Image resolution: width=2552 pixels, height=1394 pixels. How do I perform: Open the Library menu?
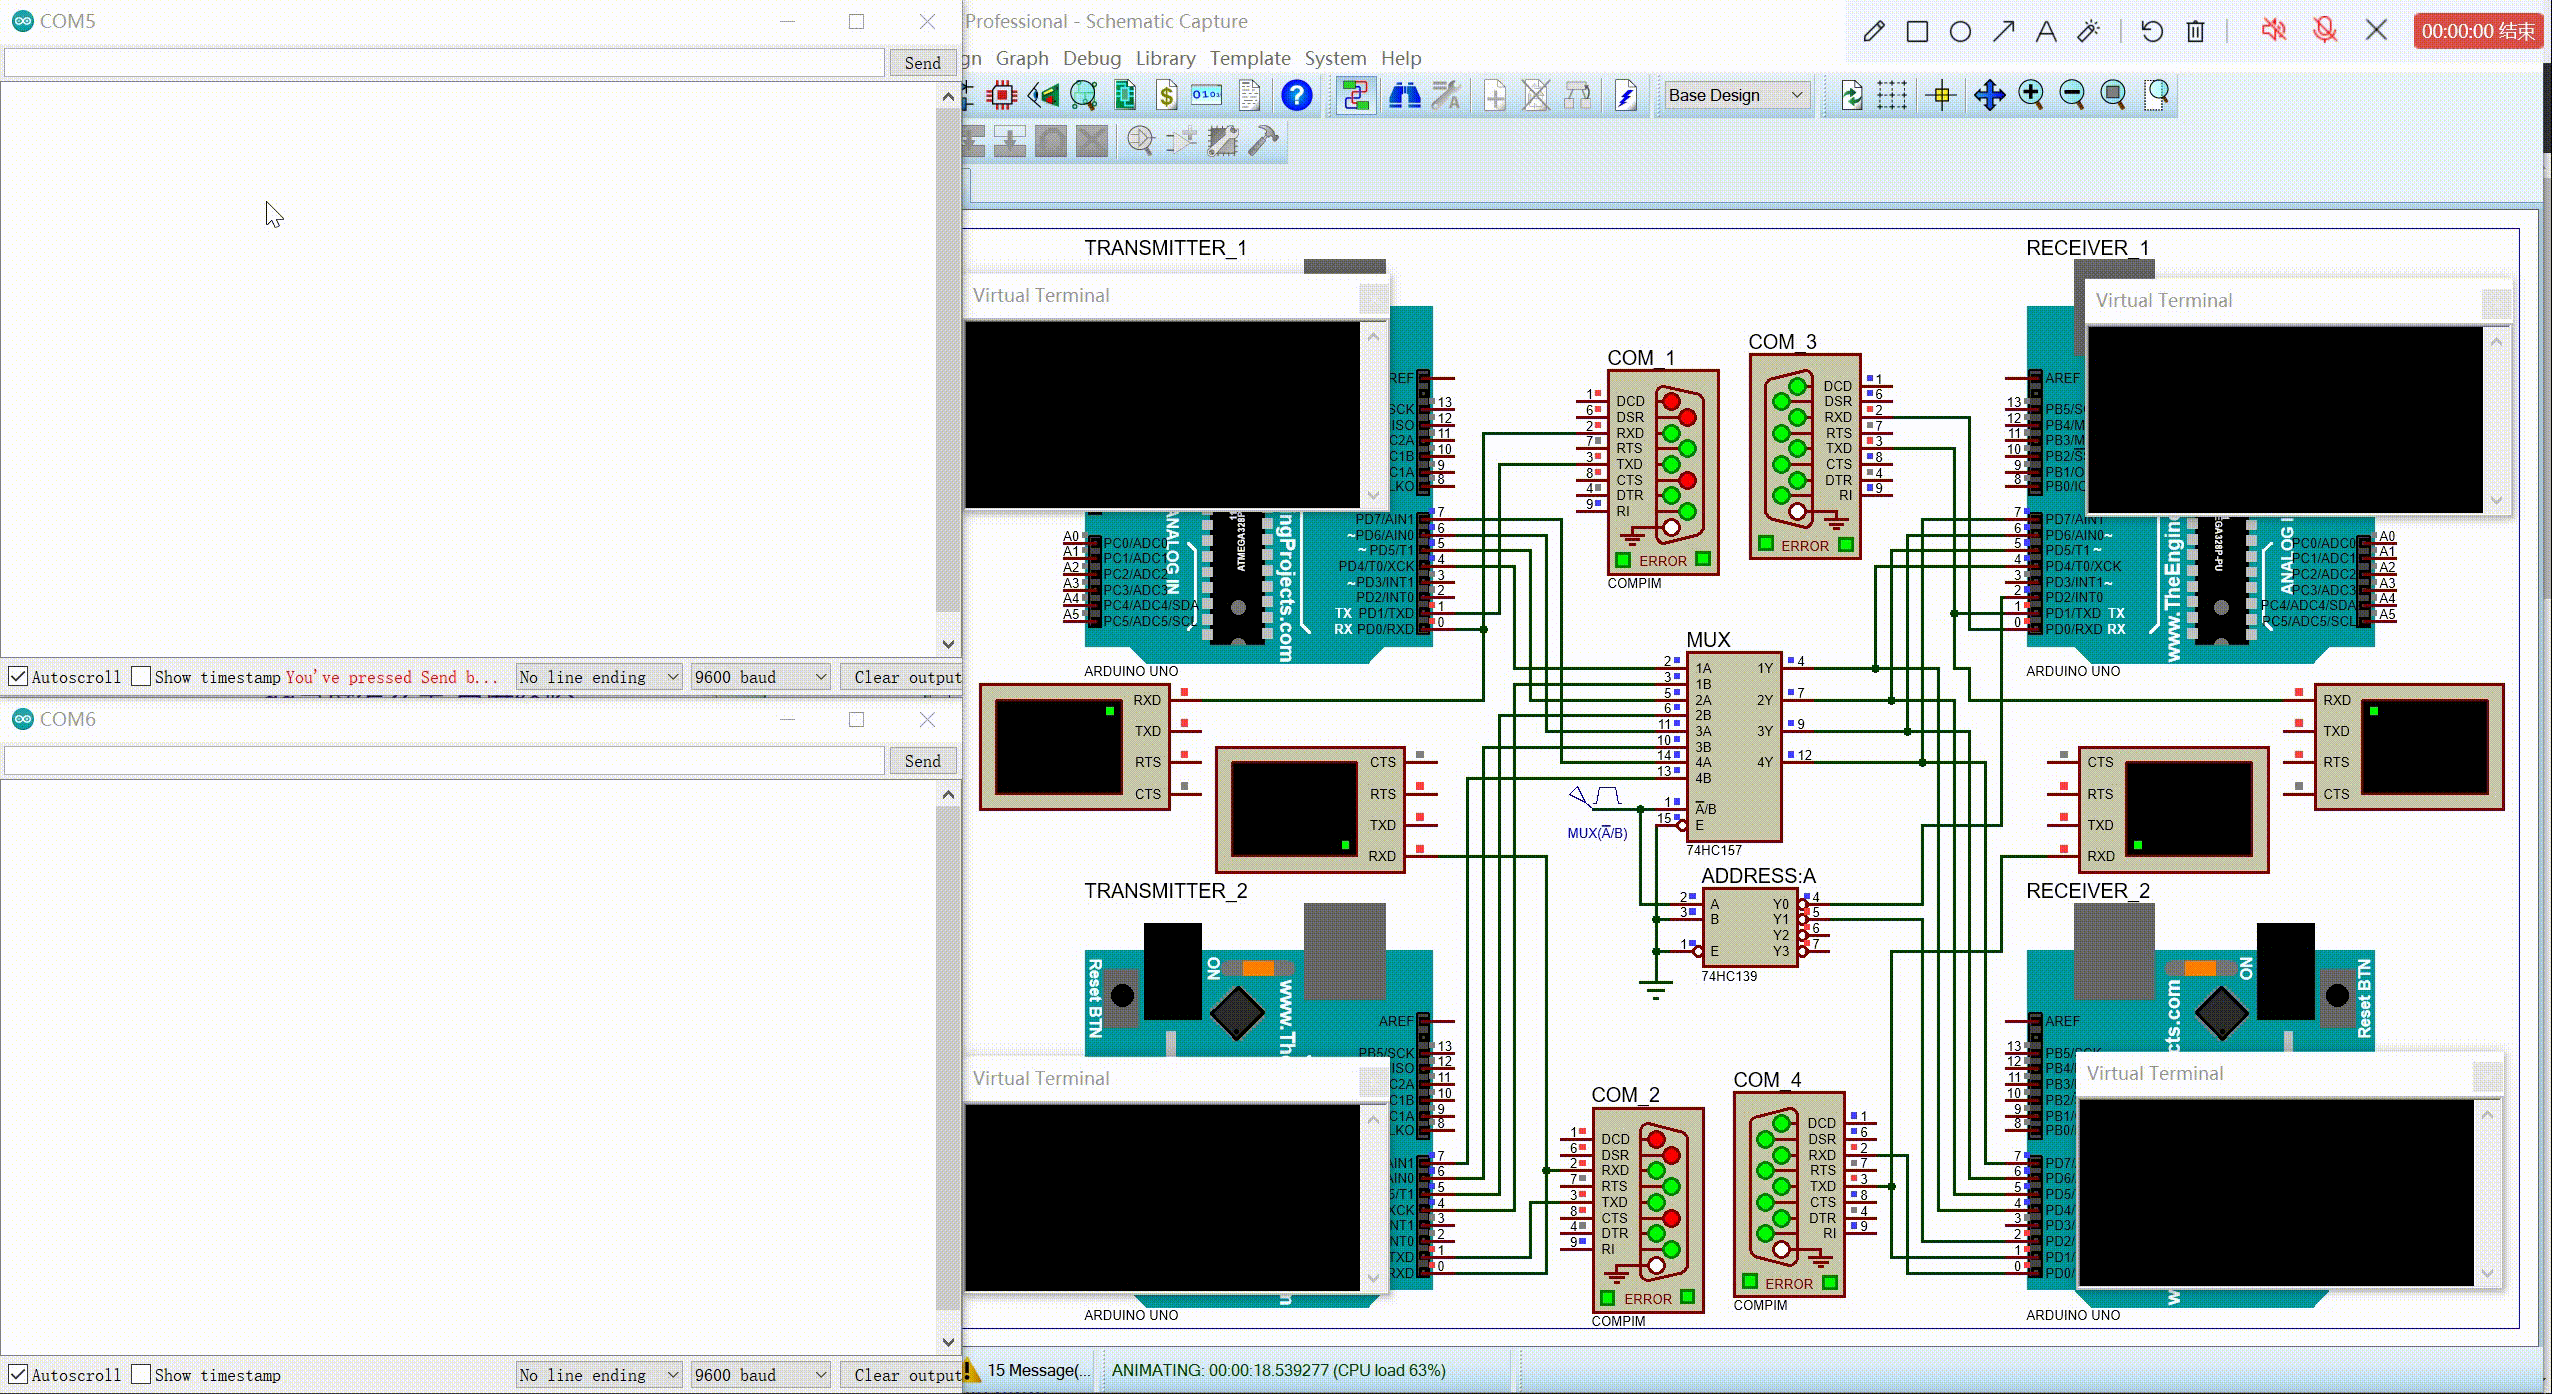pos(1165,58)
